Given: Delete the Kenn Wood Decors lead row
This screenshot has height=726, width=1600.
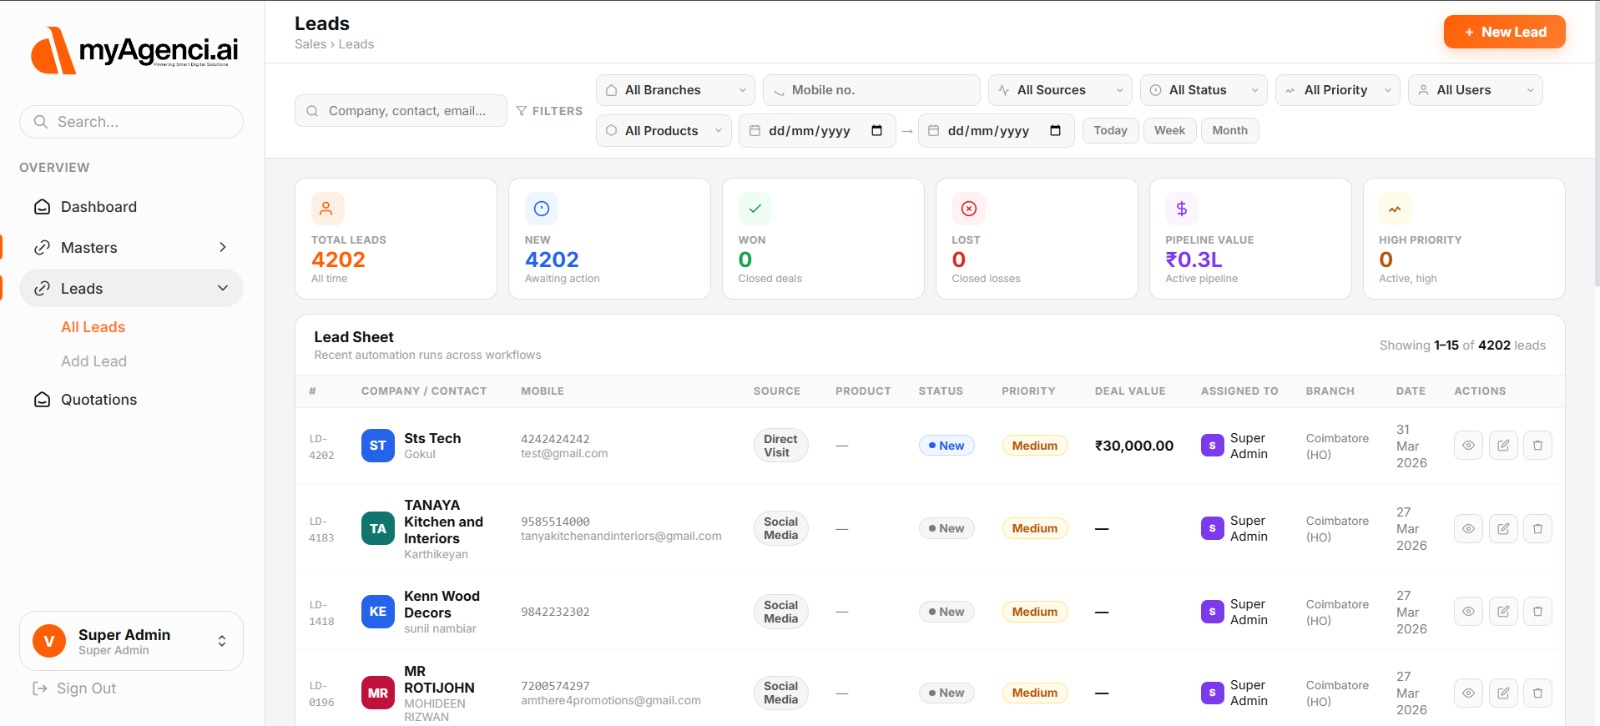Looking at the screenshot, I should click(x=1538, y=611).
